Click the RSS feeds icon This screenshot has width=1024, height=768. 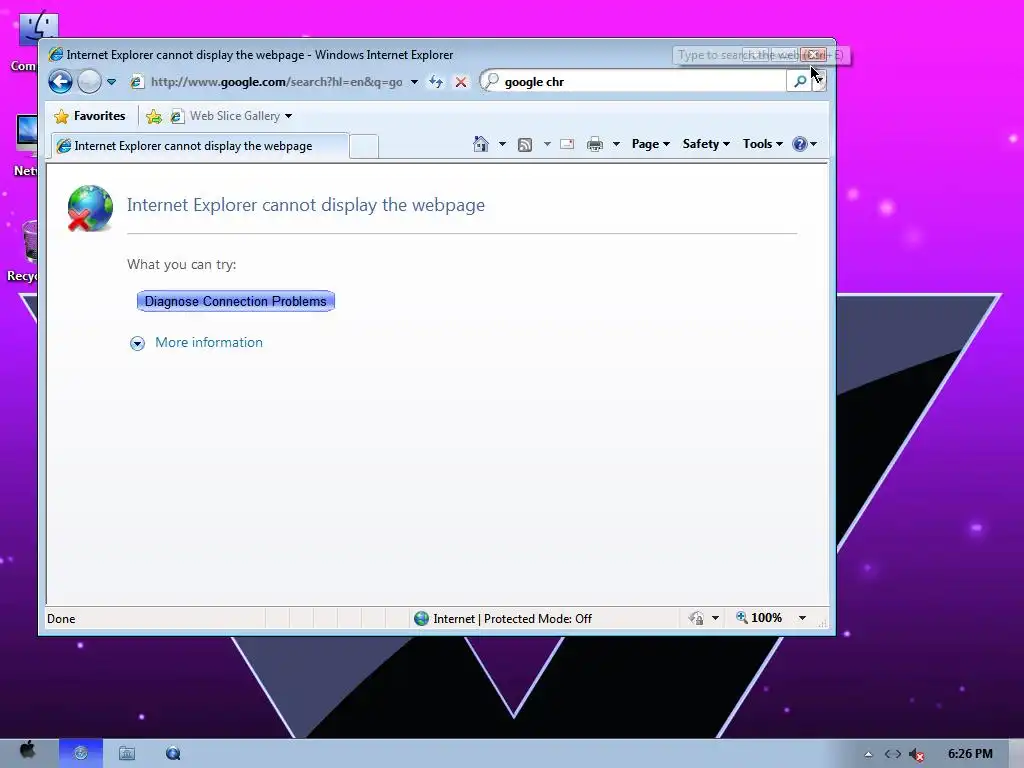(x=524, y=144)
